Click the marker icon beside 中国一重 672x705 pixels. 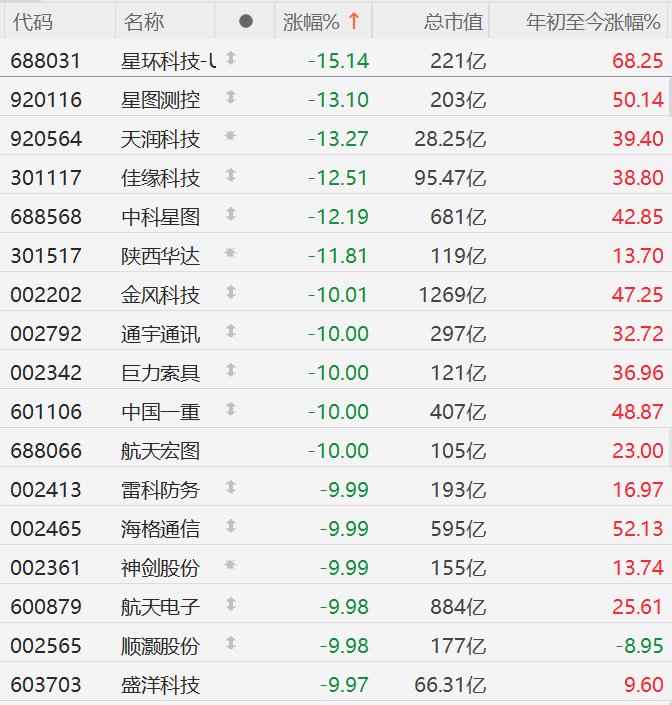point(231,409)
